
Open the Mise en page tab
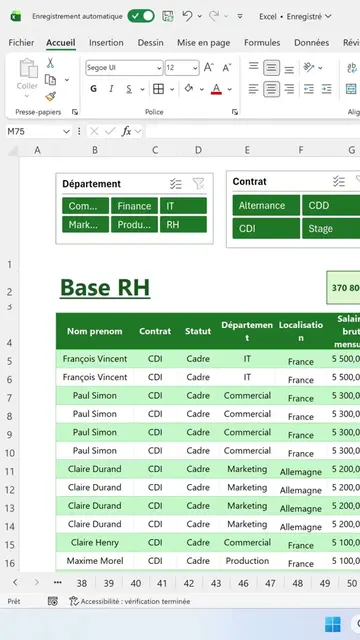[203, 42]
